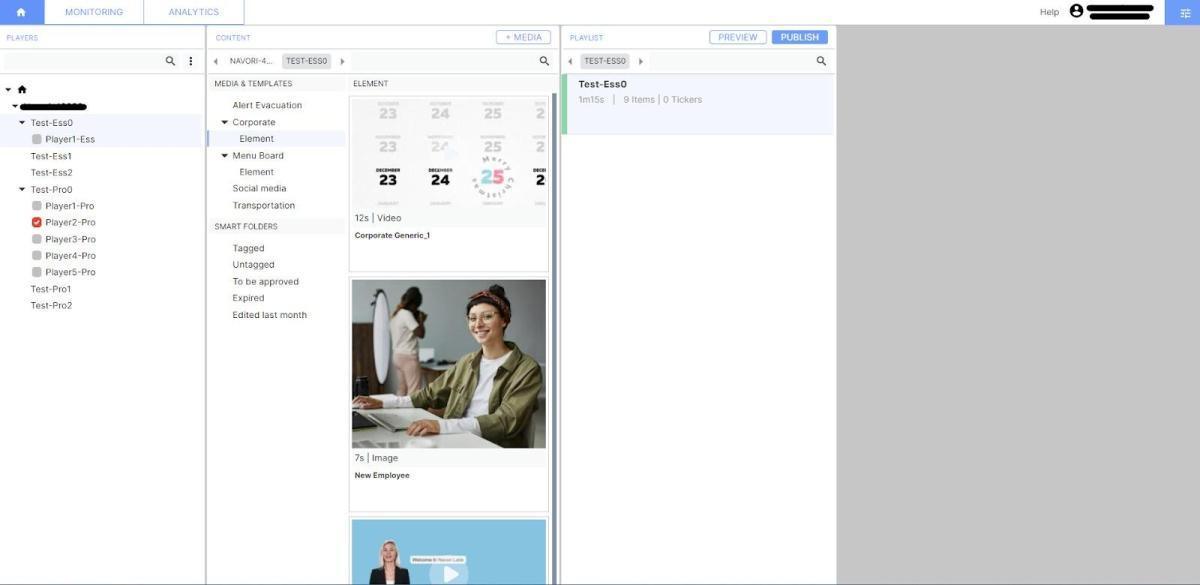Select NAVORI-4... breadcrumb in Content
1200x585 pixels.
click(251, 61)
